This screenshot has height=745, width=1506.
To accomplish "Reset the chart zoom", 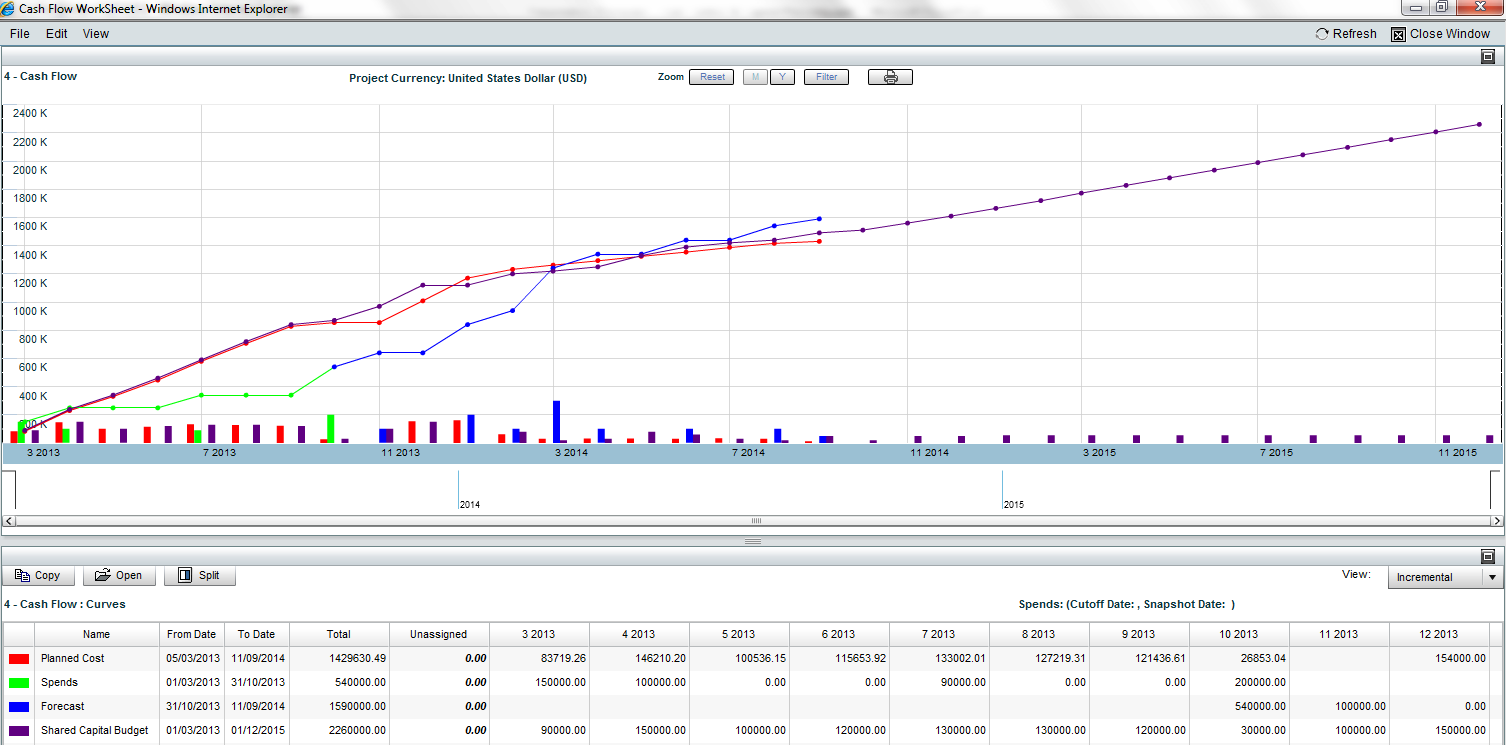I will click(x=712, y=77).
